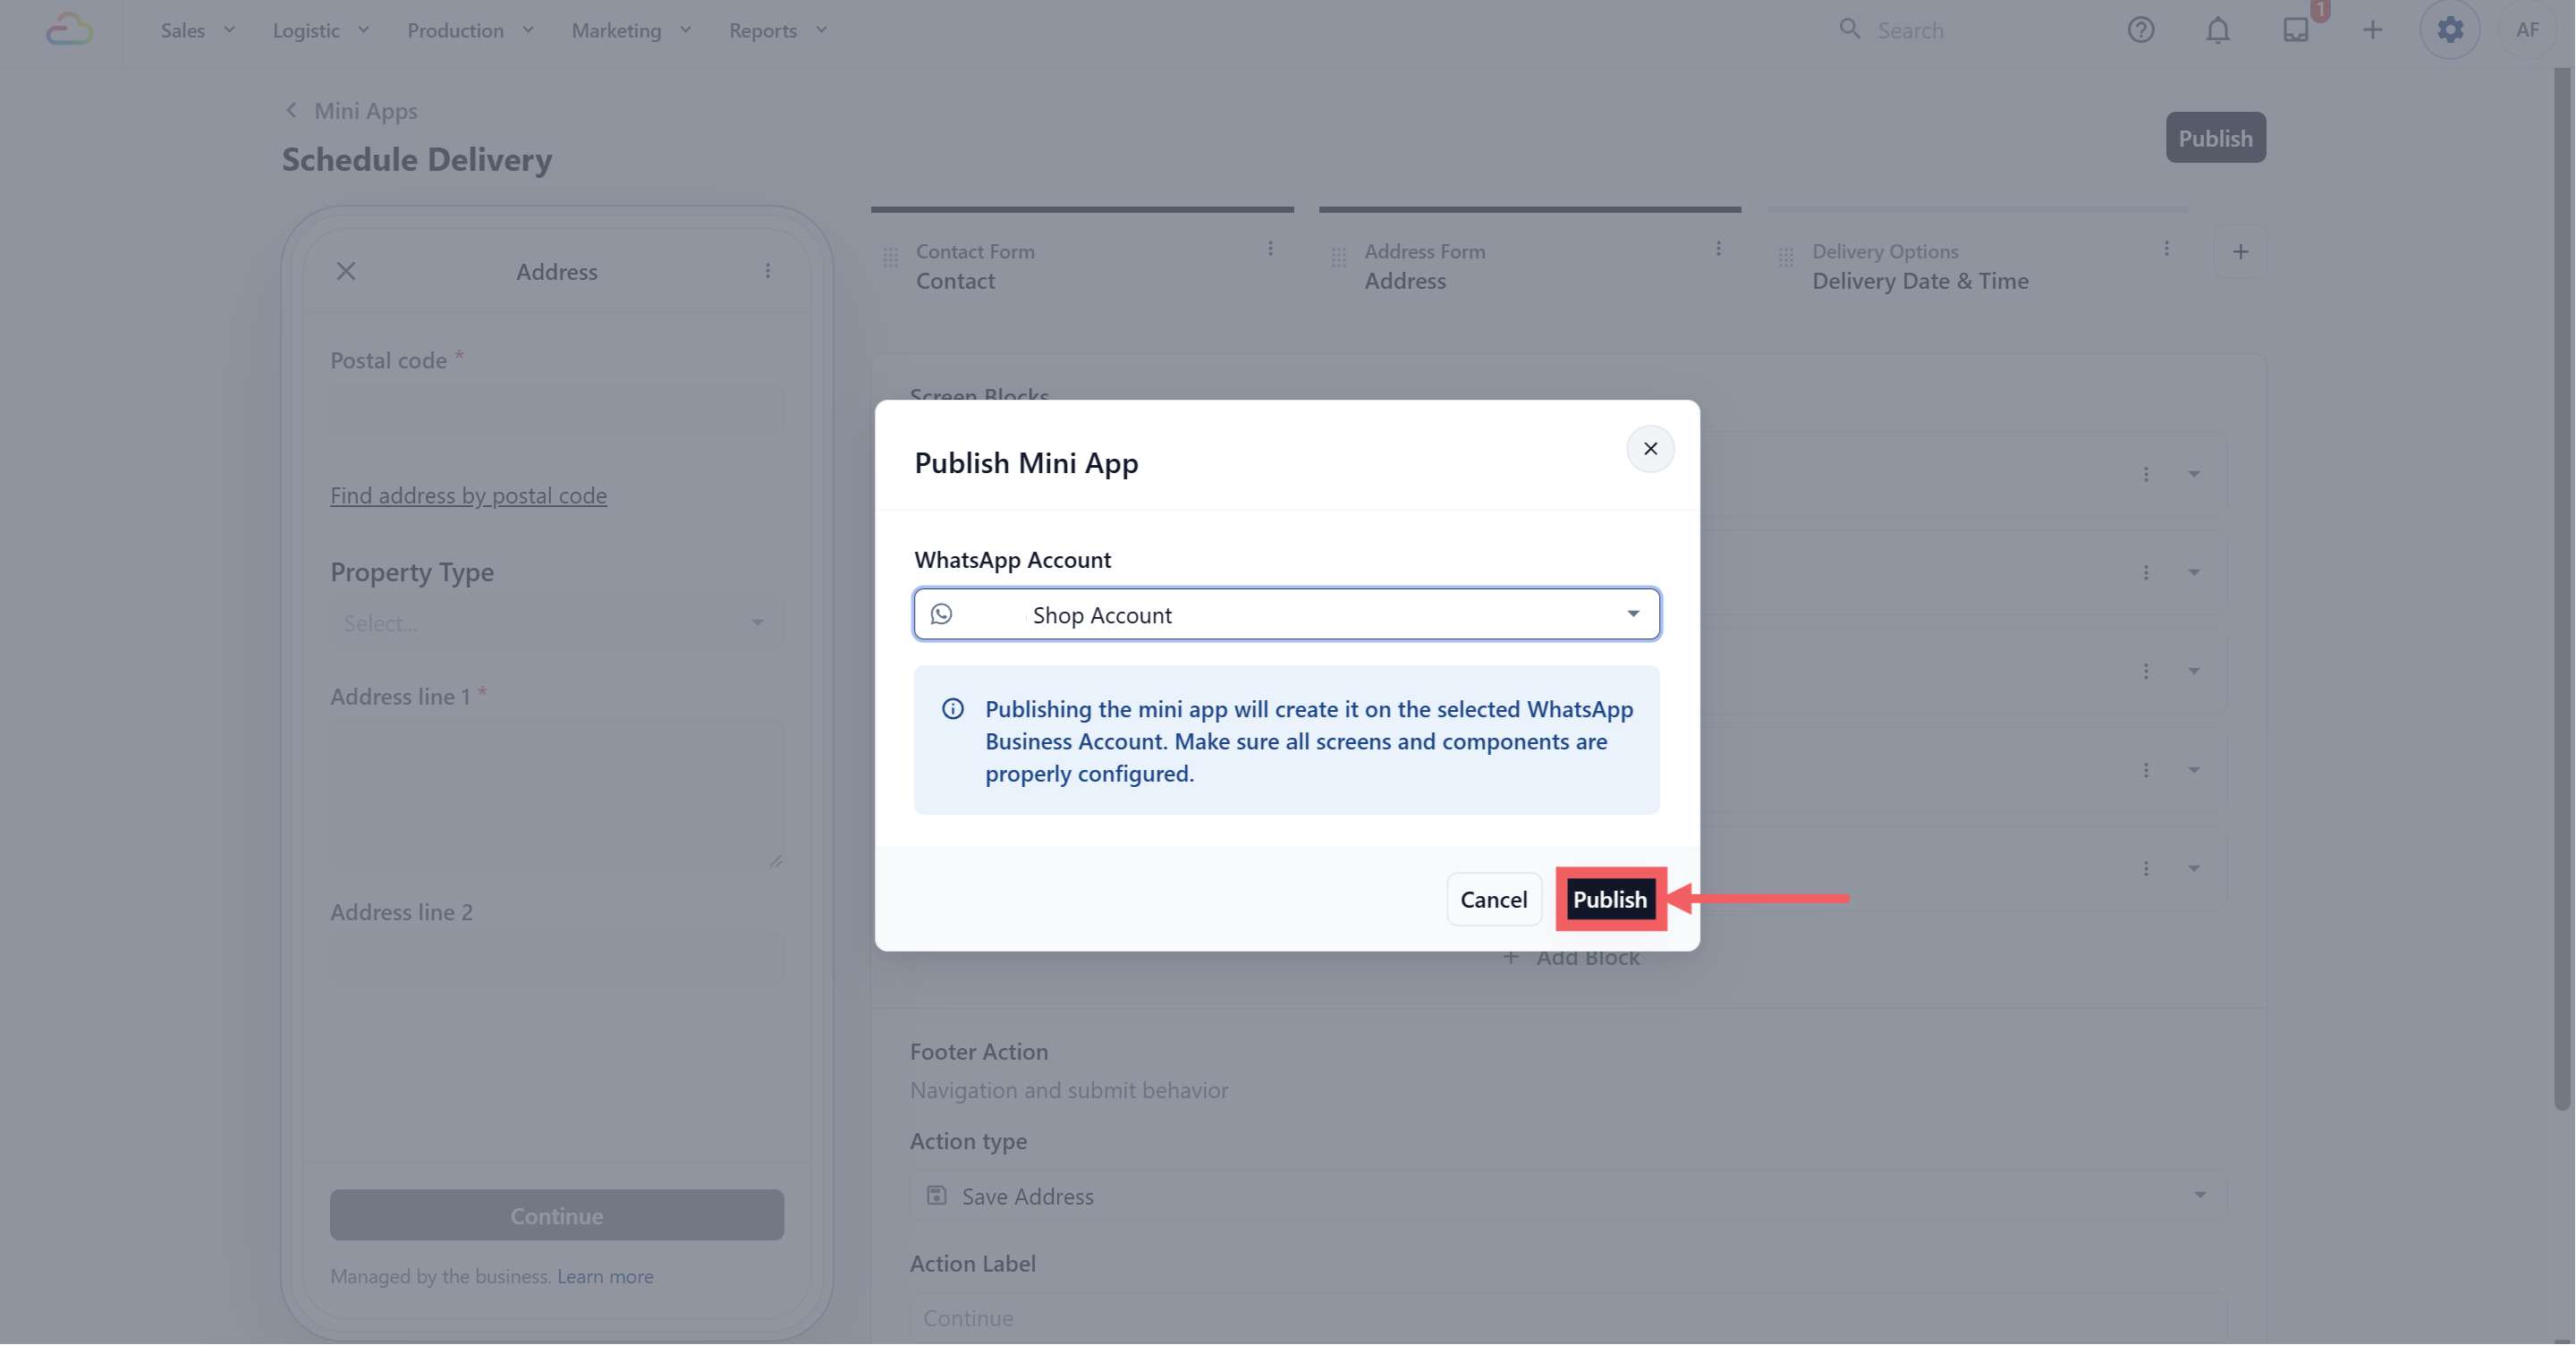Expand the fifth screen block arrow
The image size is (2576, 1345).
pos(2194,869)
